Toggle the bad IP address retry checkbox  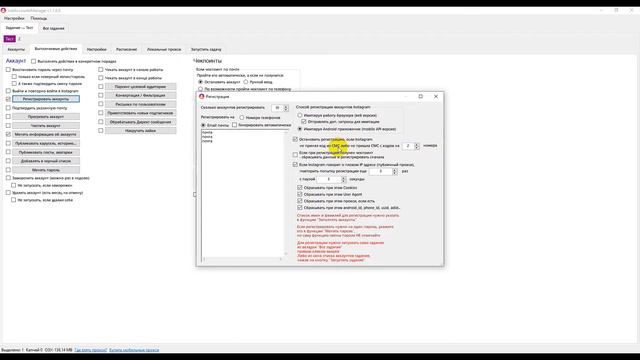[295, 165]
